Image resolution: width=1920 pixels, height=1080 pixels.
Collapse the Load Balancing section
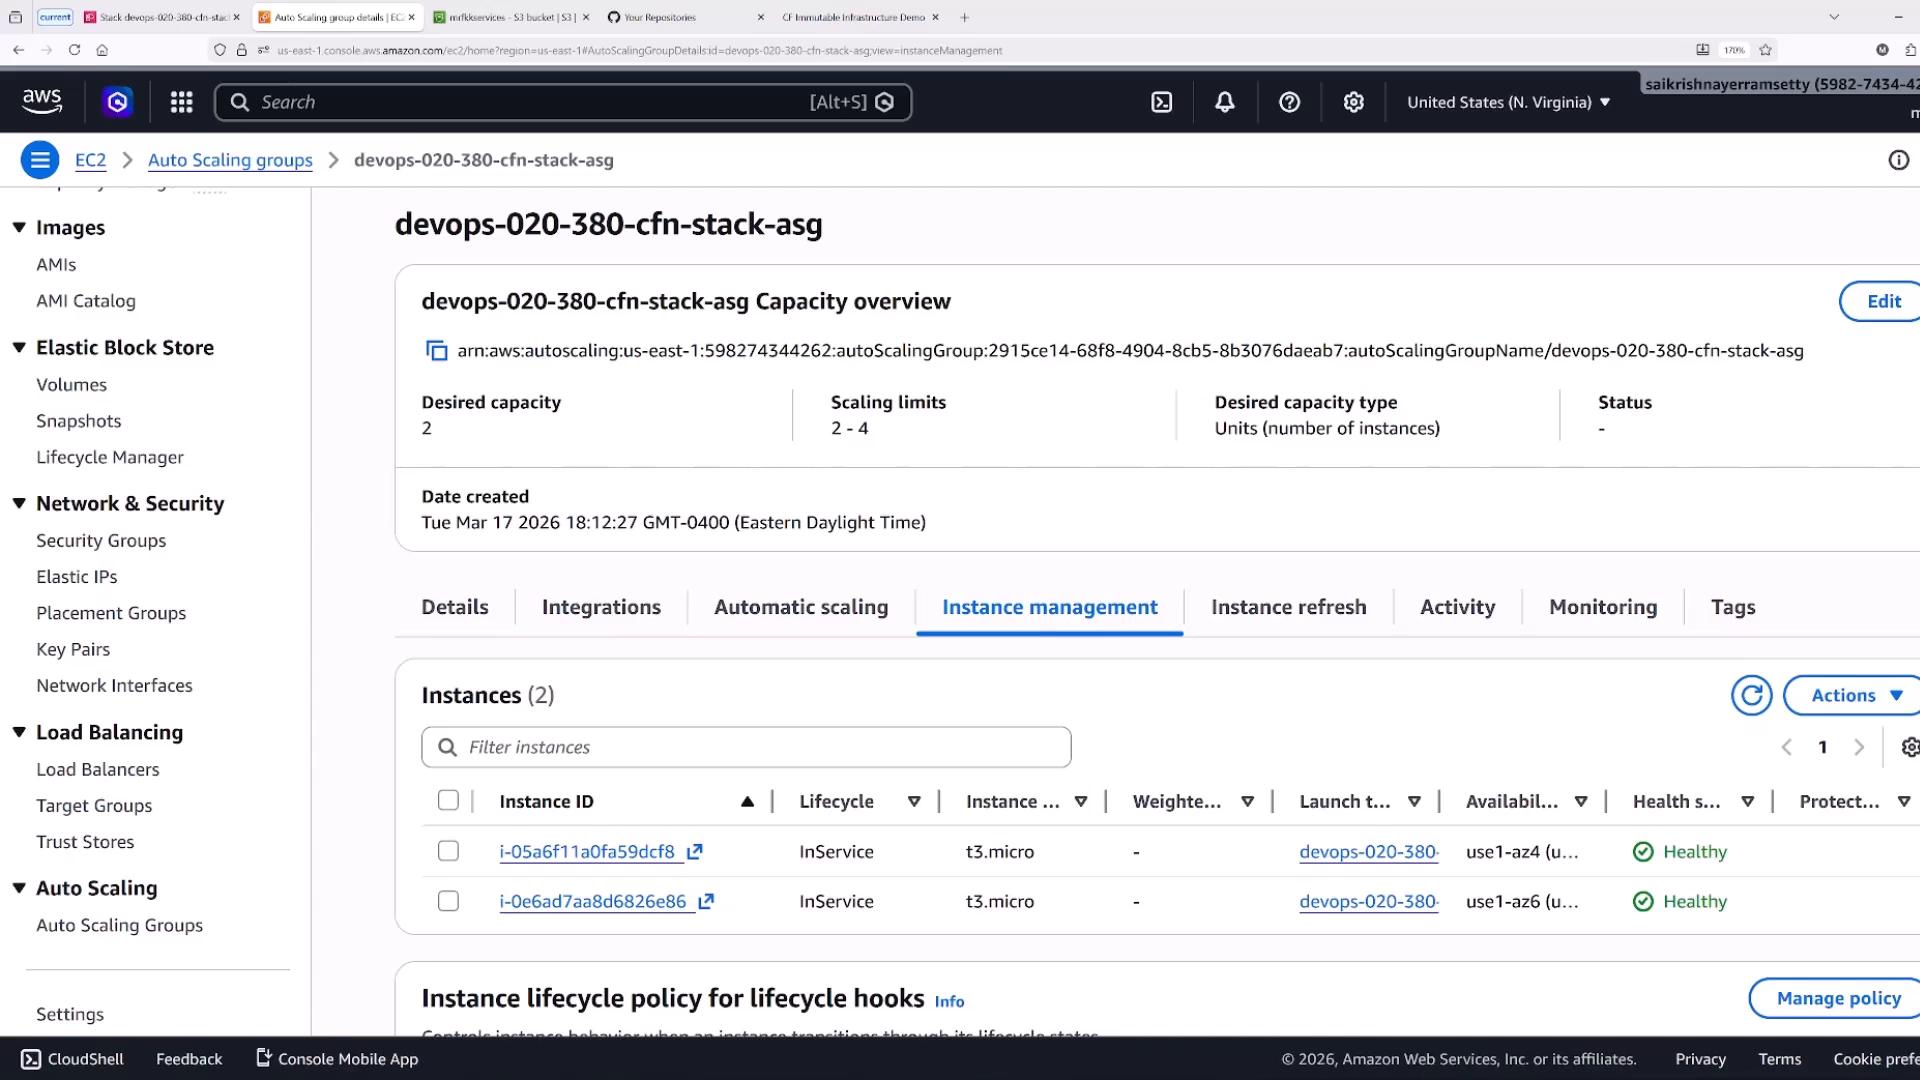point(19,733)
